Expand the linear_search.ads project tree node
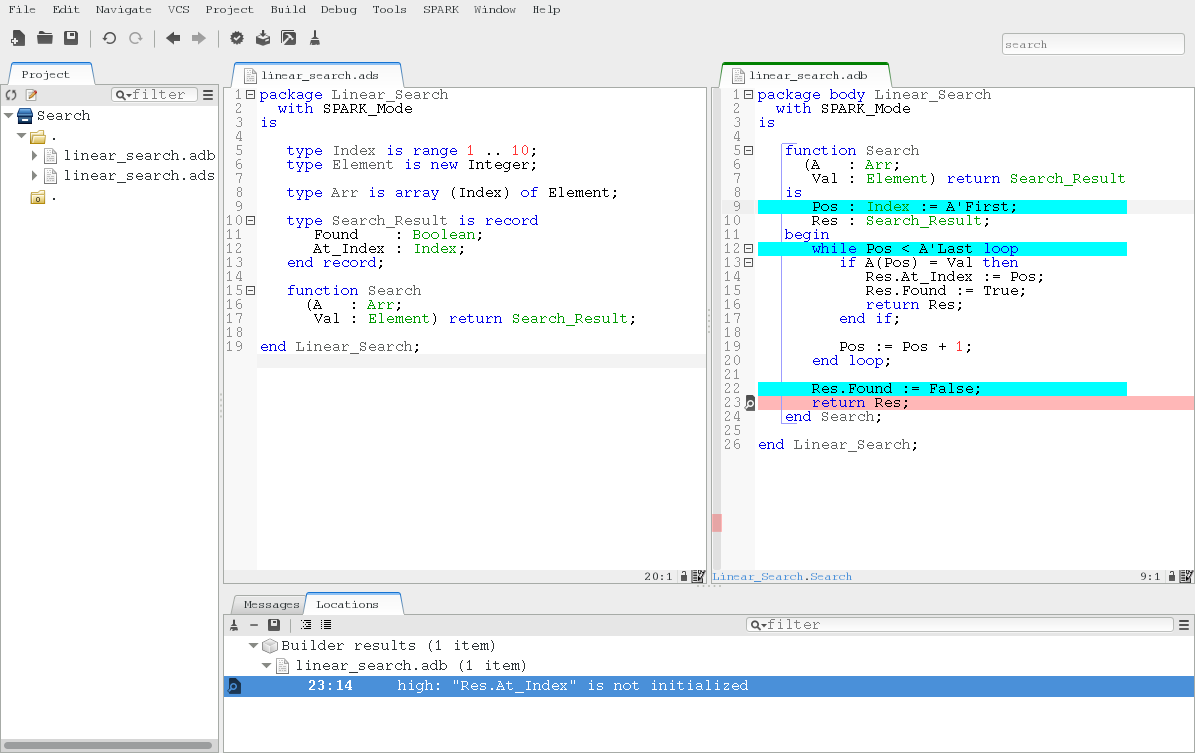The width and height of the screenshot is (1195, 753). [34, 175]
